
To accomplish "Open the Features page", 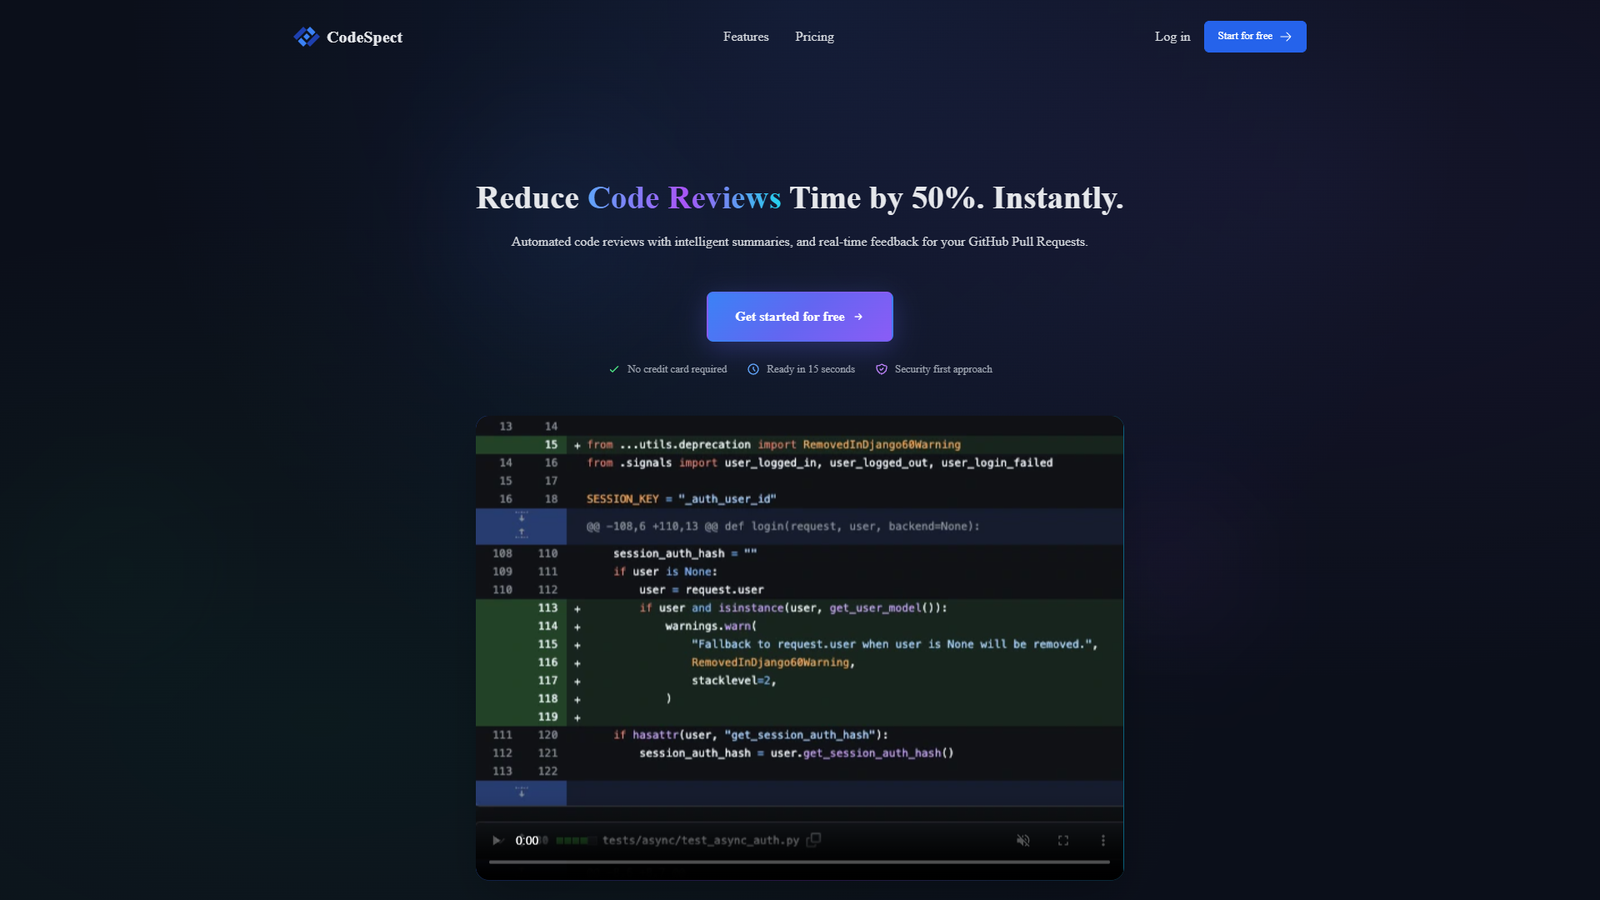I will (746, 37).
